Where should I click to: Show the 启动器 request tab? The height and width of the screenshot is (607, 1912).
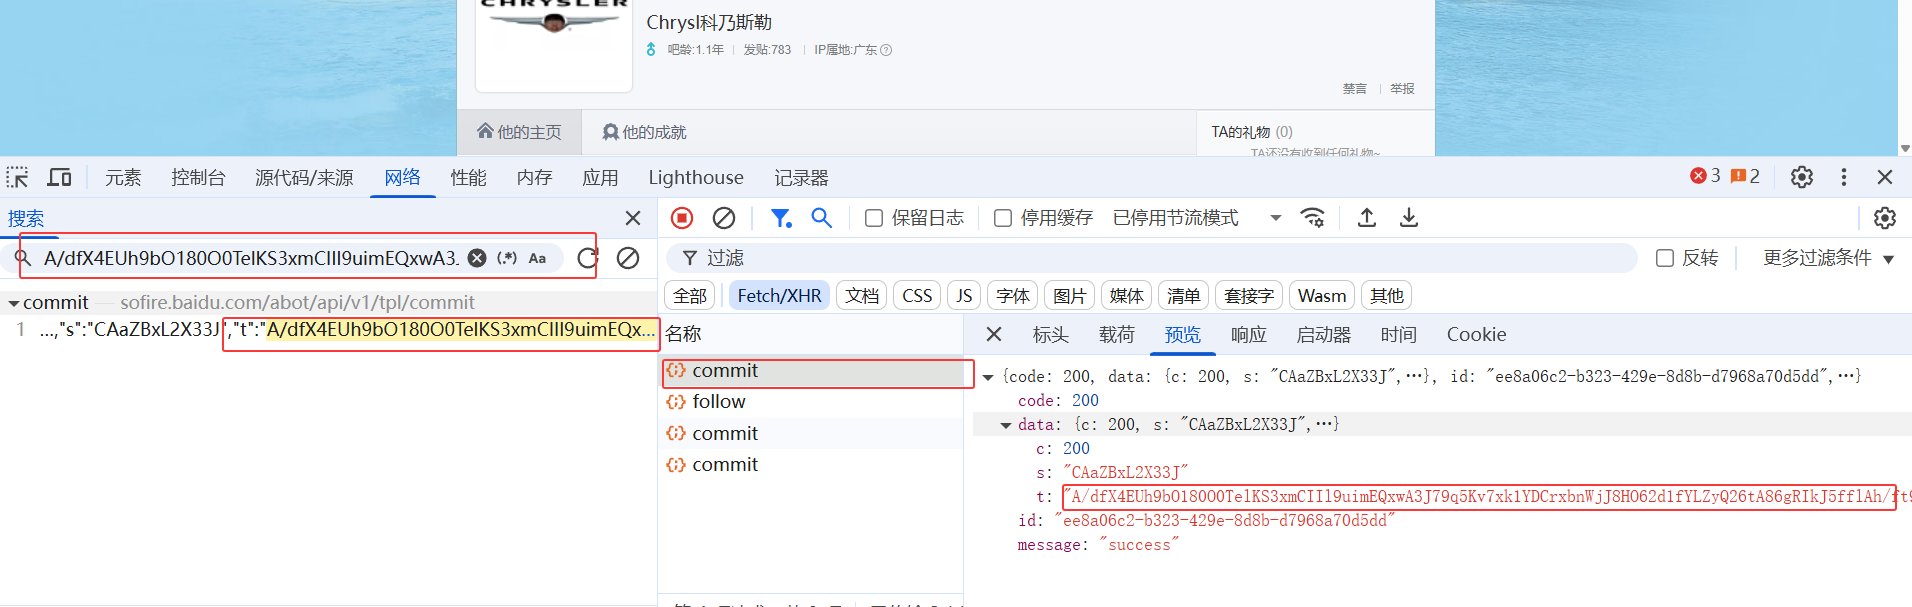pyautogui.click(x=1323, y=335)
